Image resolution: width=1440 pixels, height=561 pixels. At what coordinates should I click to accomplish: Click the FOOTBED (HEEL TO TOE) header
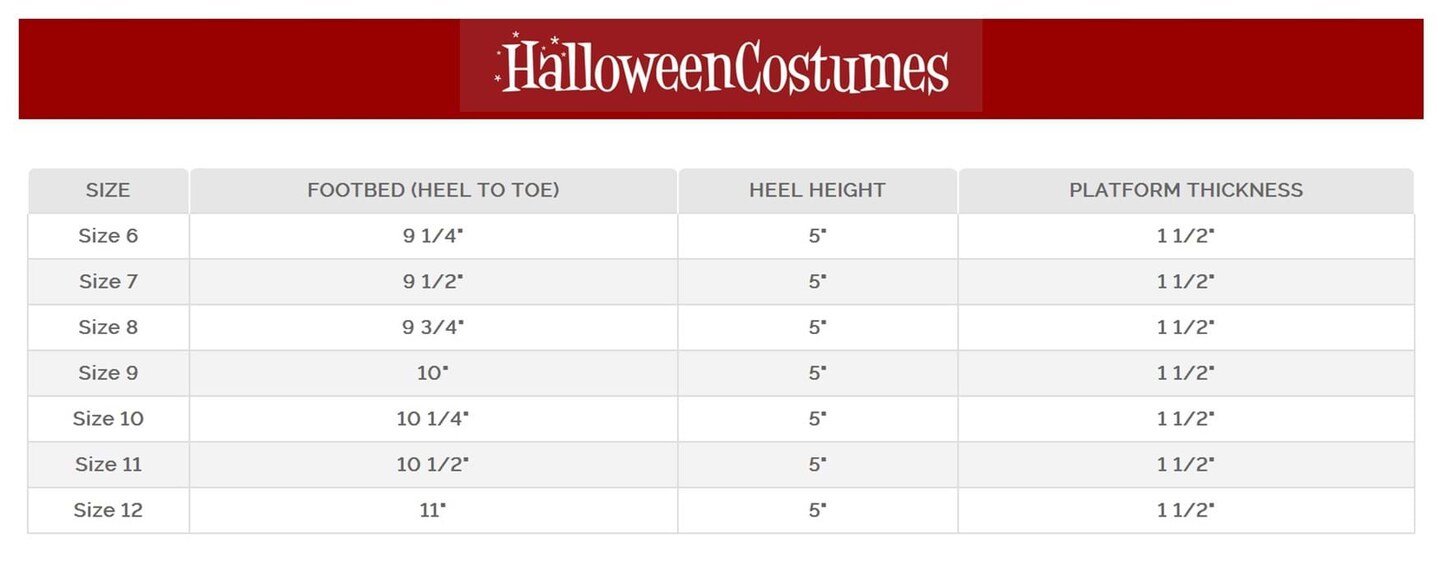(433, 190)
